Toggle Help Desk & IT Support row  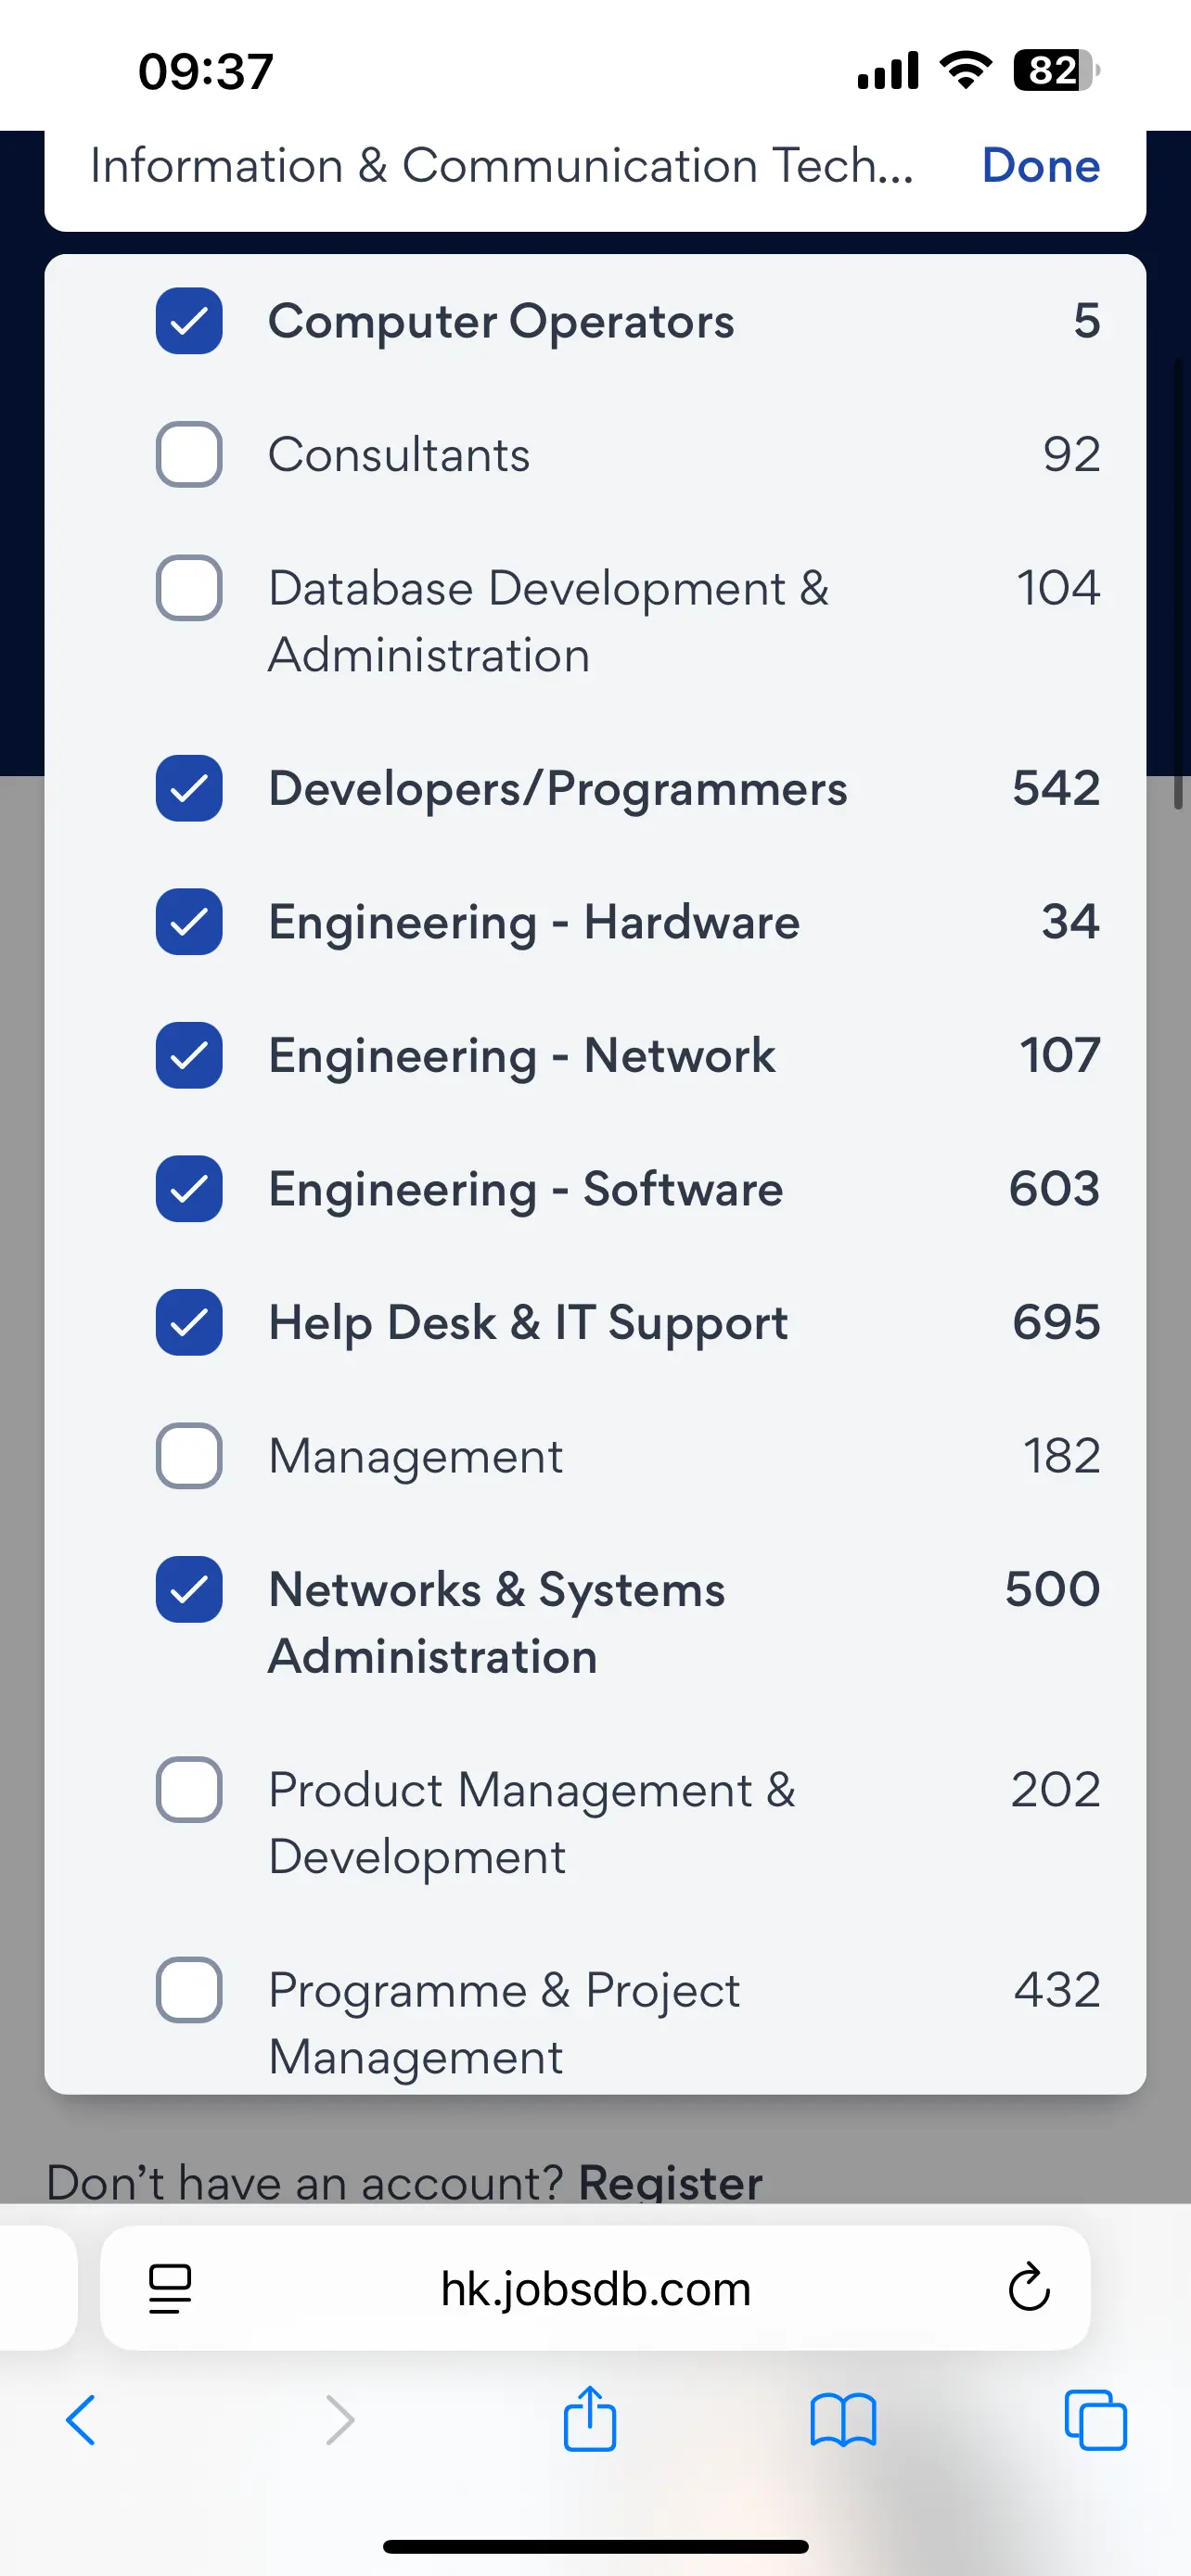click(595, 1322)
